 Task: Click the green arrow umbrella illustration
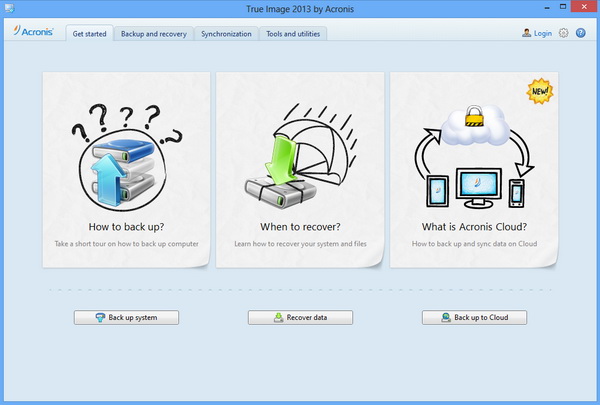point(300,156)
